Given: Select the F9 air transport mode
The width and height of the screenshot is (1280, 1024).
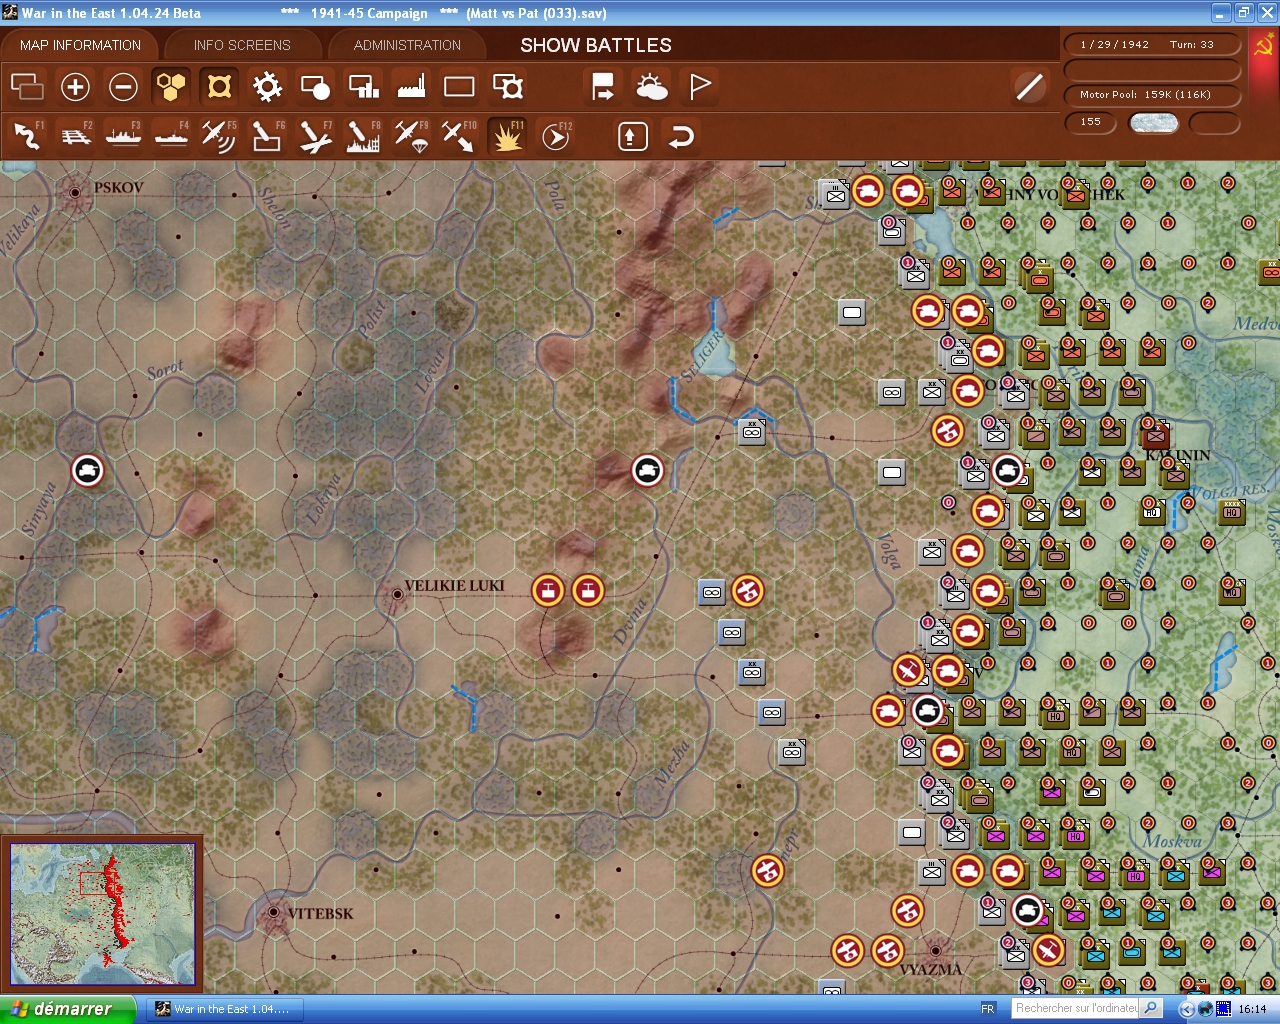Looking at the screenshot, I should coord(411,136).
